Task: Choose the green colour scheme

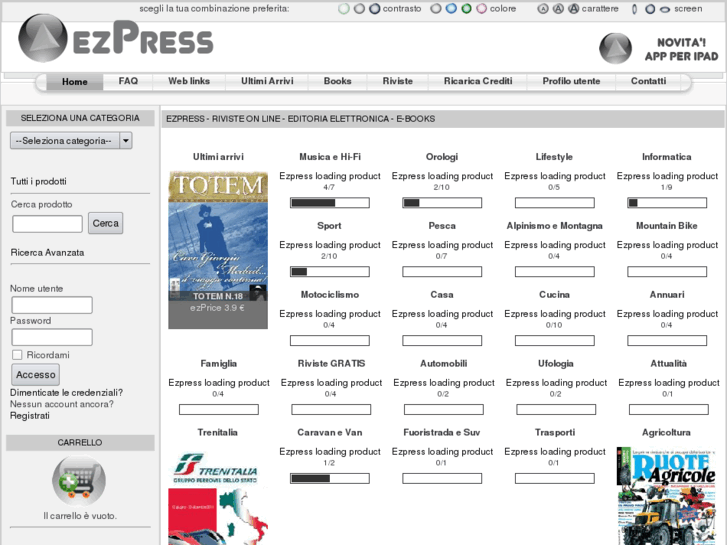Action: point(466,9)
